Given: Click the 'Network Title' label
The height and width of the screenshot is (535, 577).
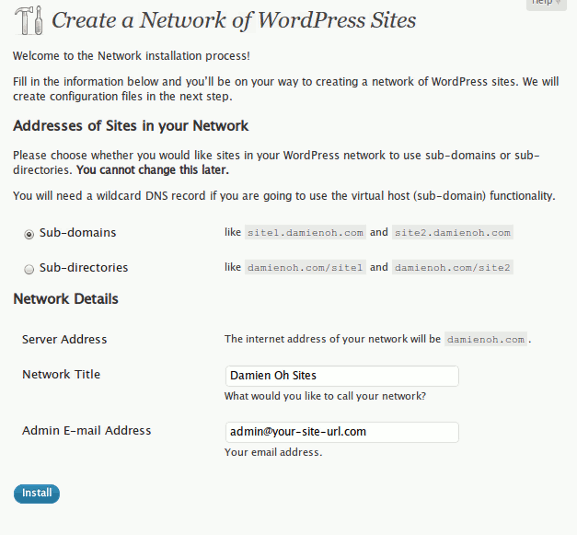Looking at the screenshot, I should coord(61,374).
